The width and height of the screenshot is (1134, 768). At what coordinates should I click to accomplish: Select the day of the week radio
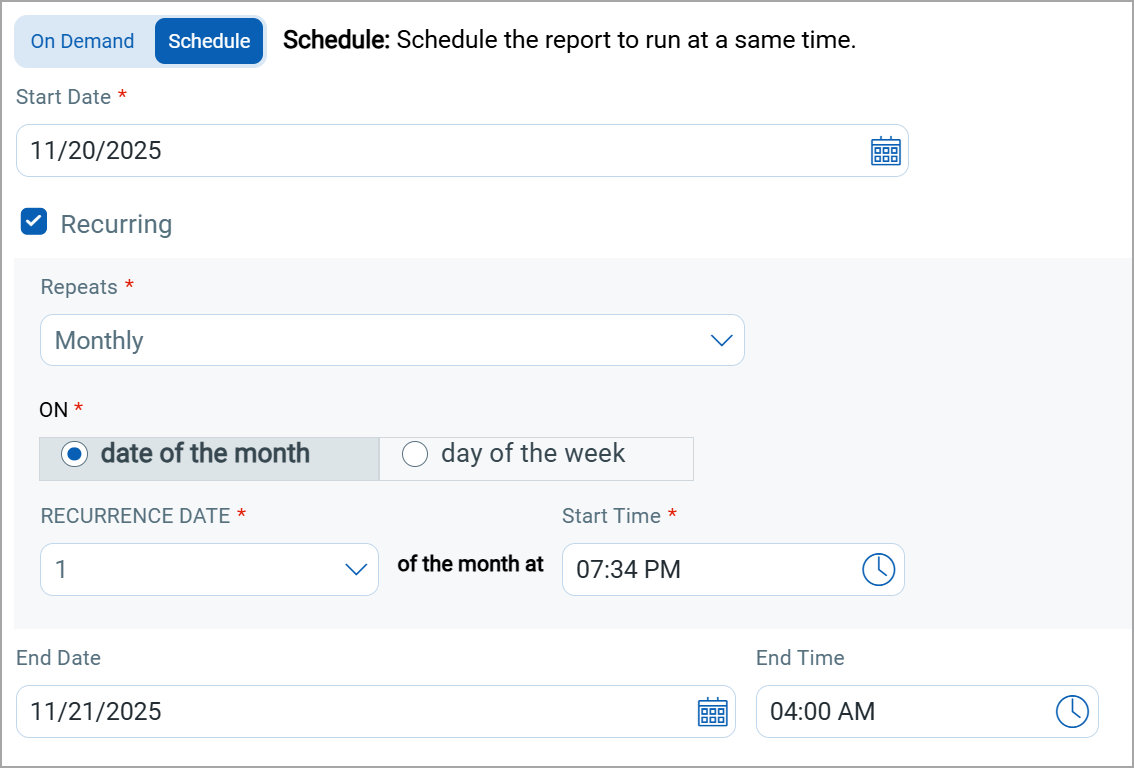click(414, 454)
